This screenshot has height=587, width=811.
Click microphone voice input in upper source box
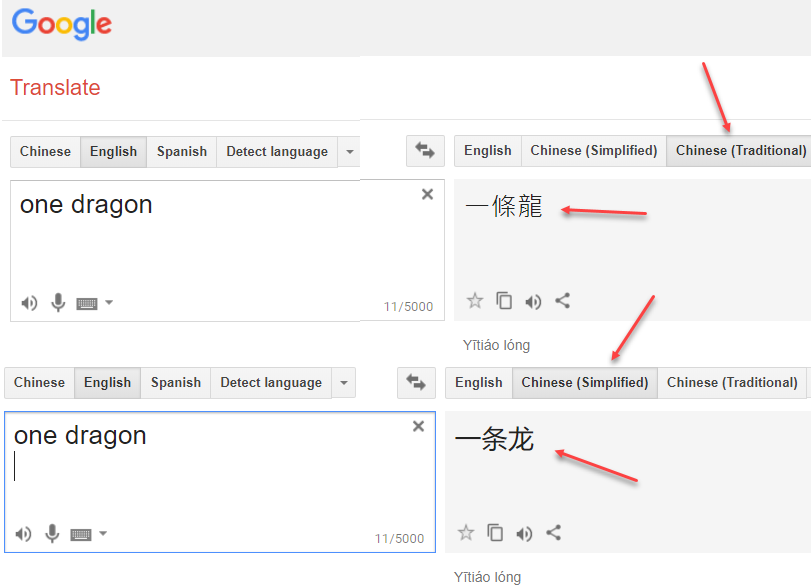coord(58,303)
